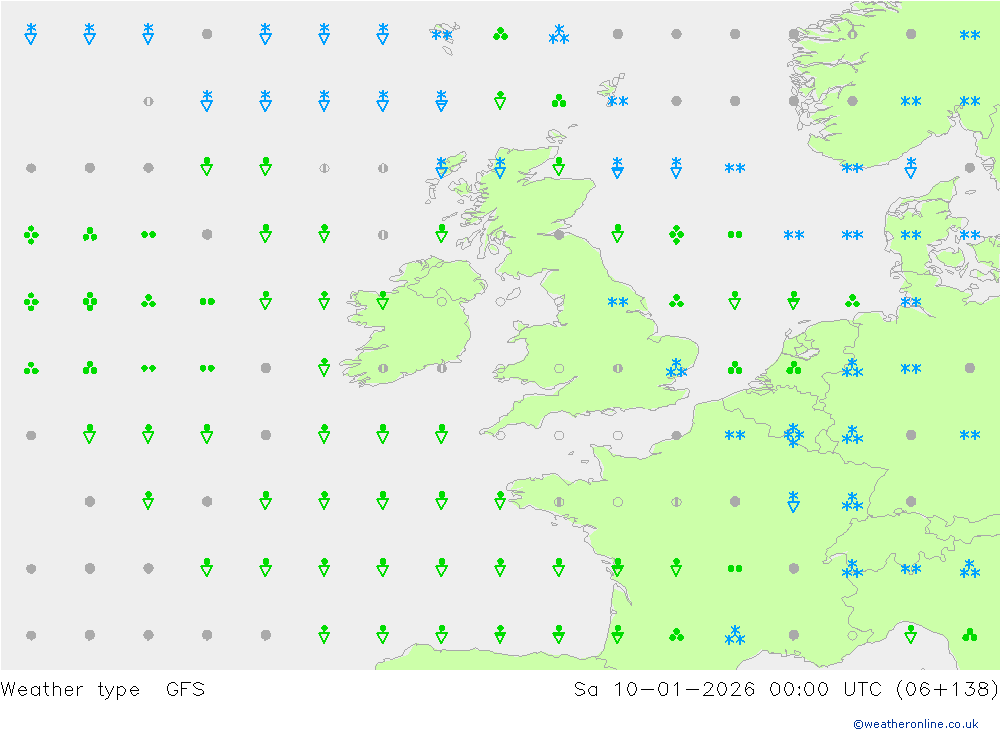Click the snow-shower symbol over eastern France
The height and width of the screenshot is (733, 1000).
(793, 501)
